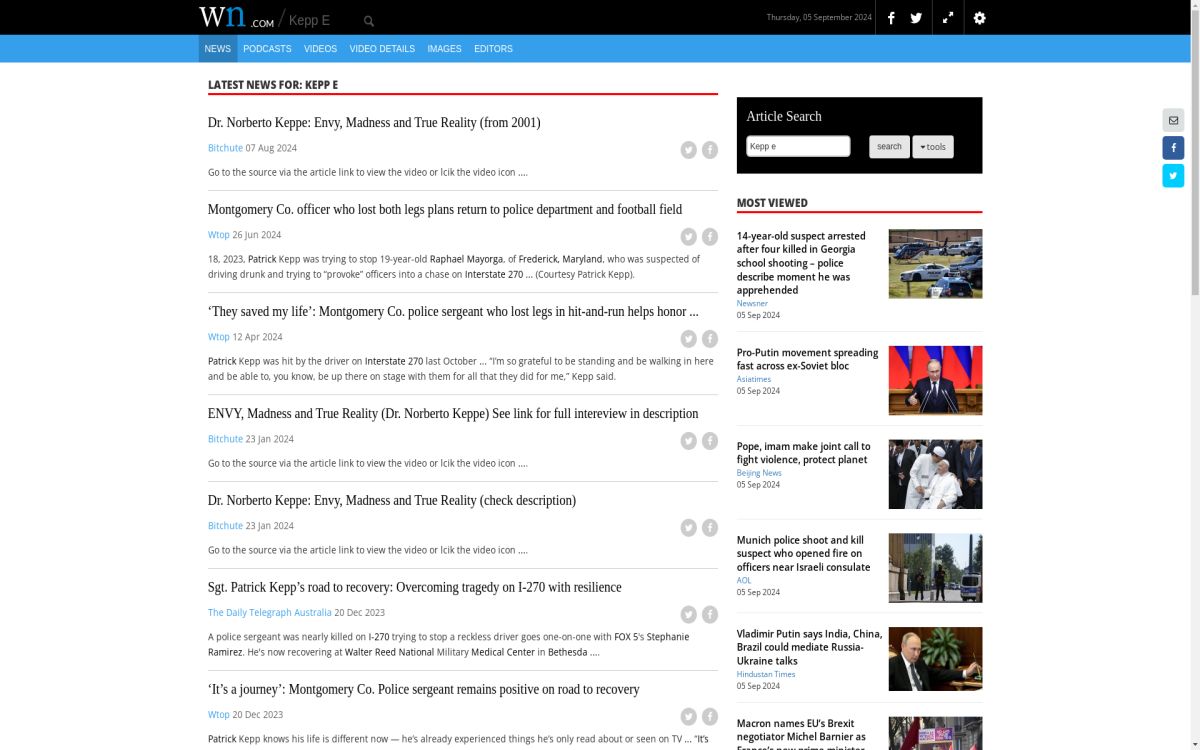The height and width of the screenshot is (750, 1200).
Task: Click the magnifier search icon in header
Action: click(369, 21)
